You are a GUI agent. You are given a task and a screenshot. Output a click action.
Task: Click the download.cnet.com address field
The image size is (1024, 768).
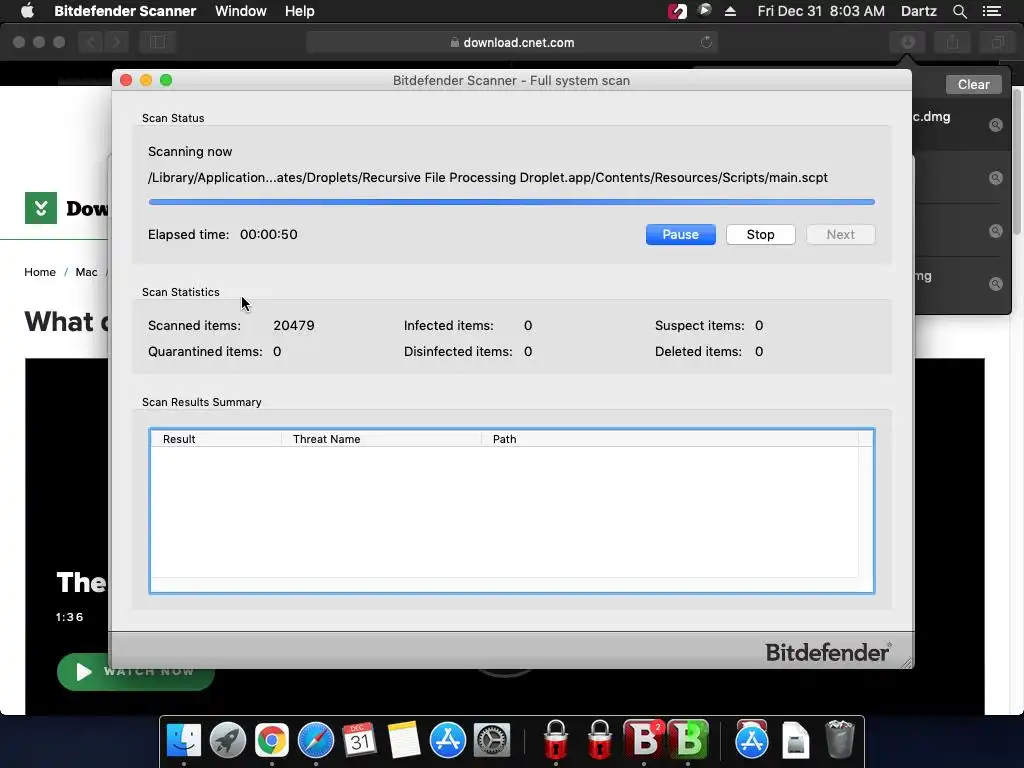(511, 42)
